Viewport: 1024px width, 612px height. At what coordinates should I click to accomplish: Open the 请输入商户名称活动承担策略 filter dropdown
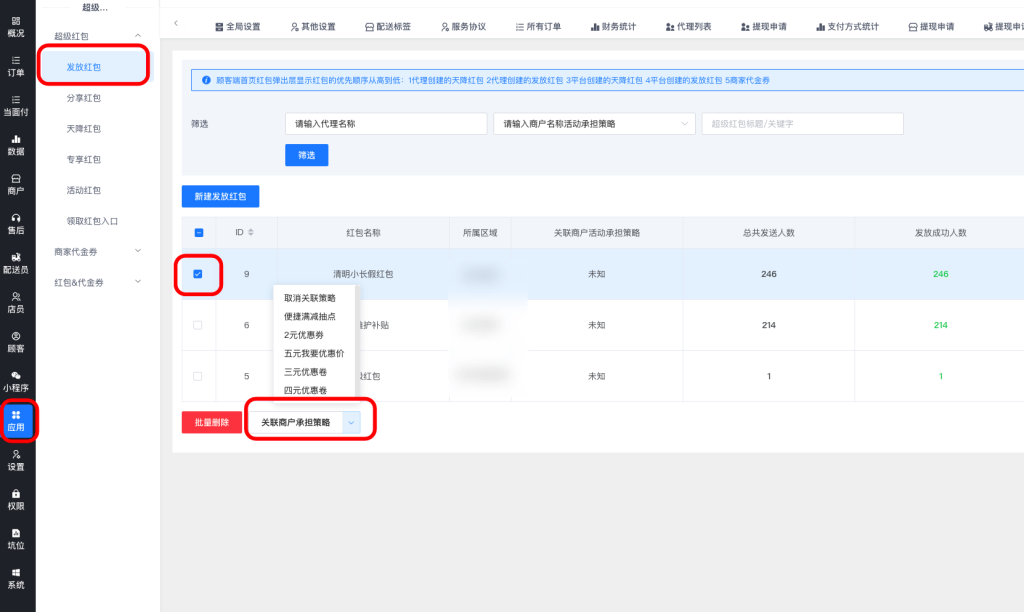coord(594,124)
